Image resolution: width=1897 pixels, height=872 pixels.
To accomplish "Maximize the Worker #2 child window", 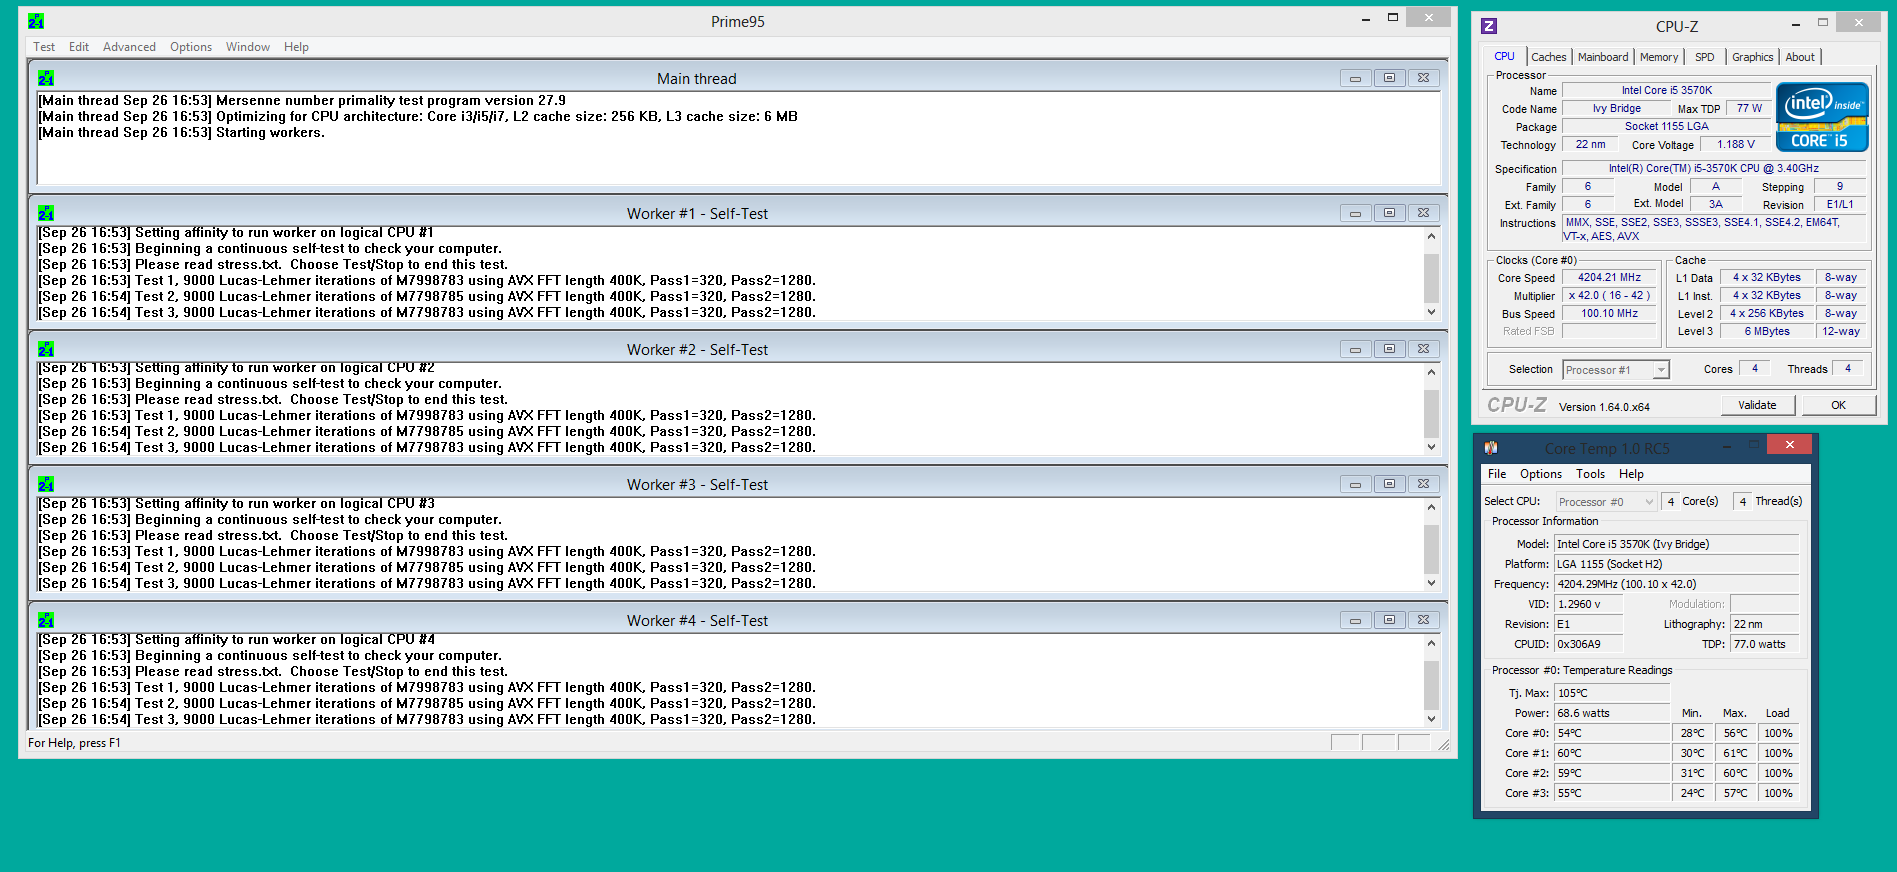I will pos(1389,349).
